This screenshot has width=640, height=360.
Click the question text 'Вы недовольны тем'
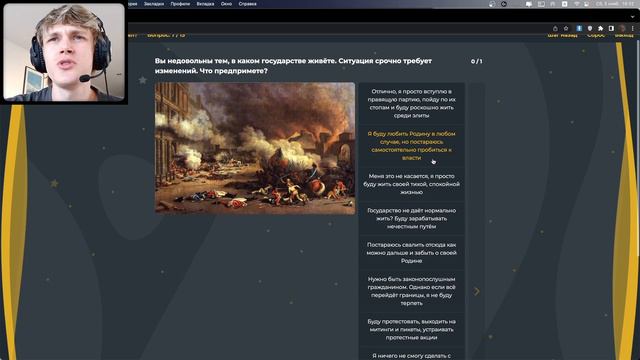point(293,66)
